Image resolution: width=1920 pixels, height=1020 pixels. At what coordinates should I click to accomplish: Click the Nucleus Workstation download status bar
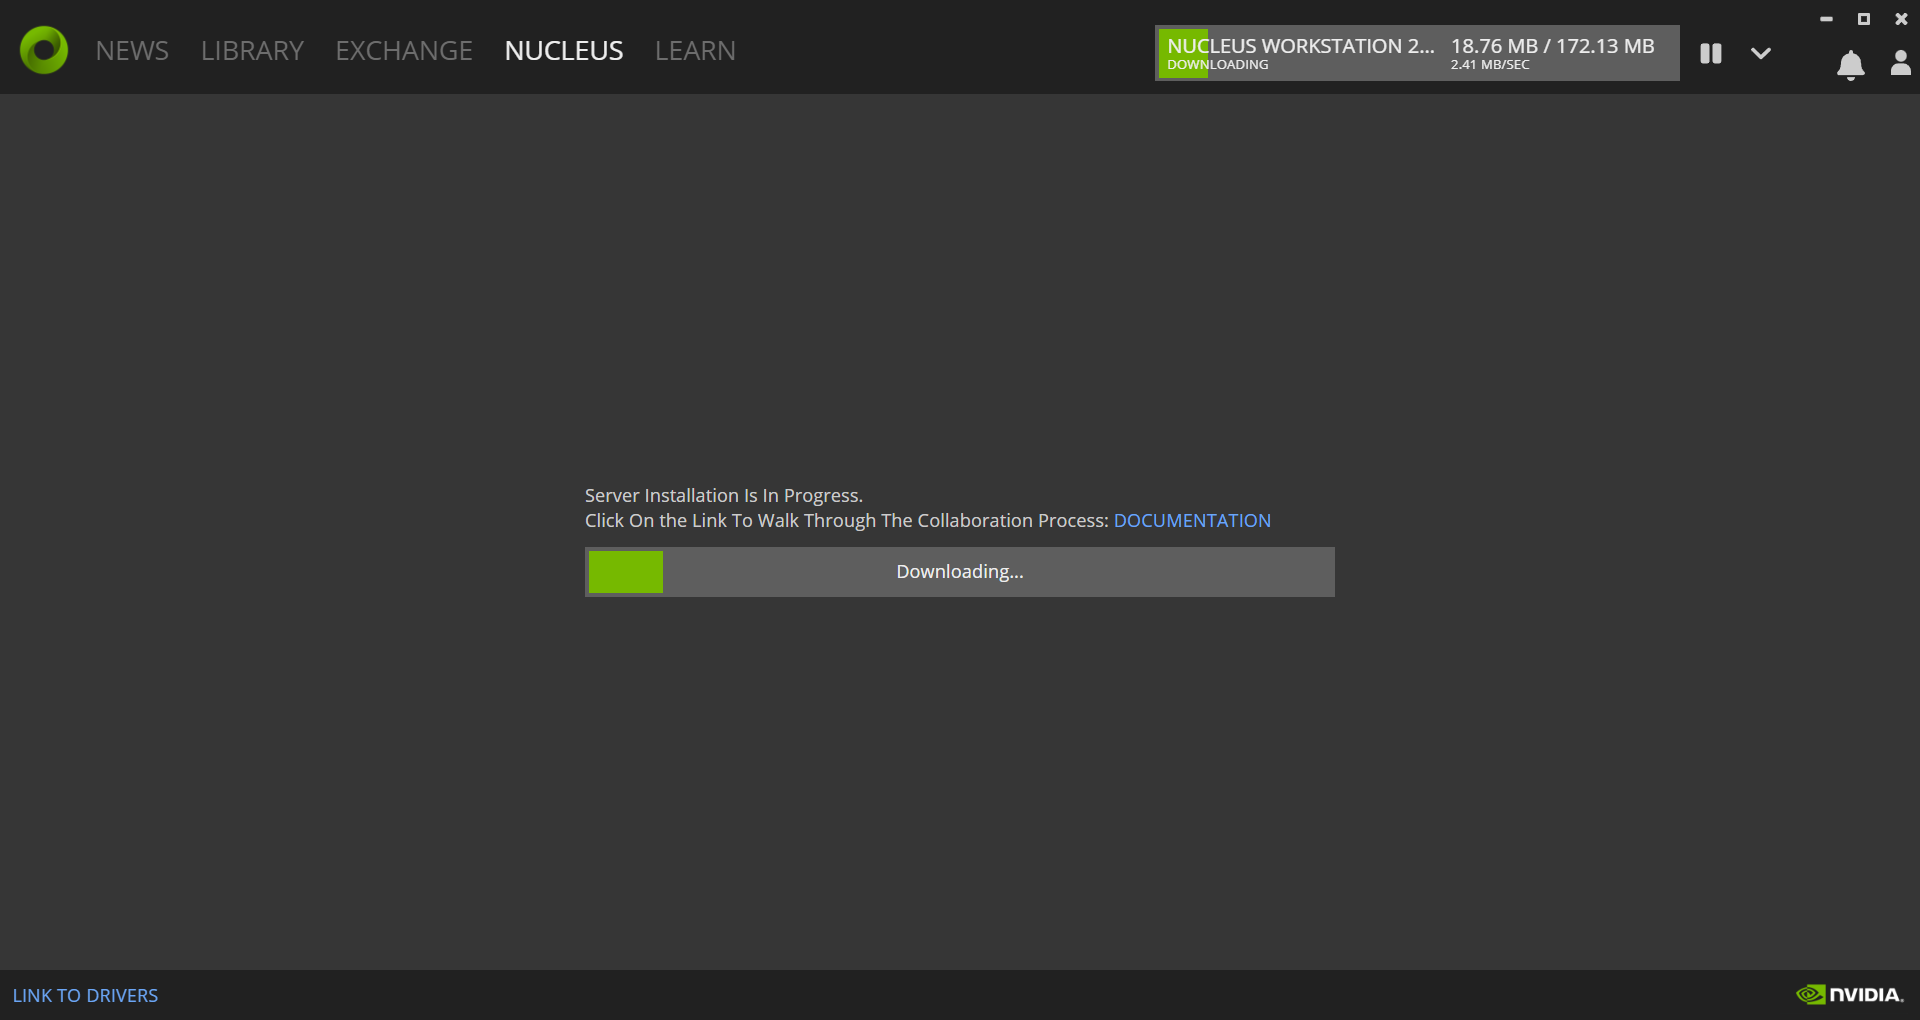[1417, 53]
